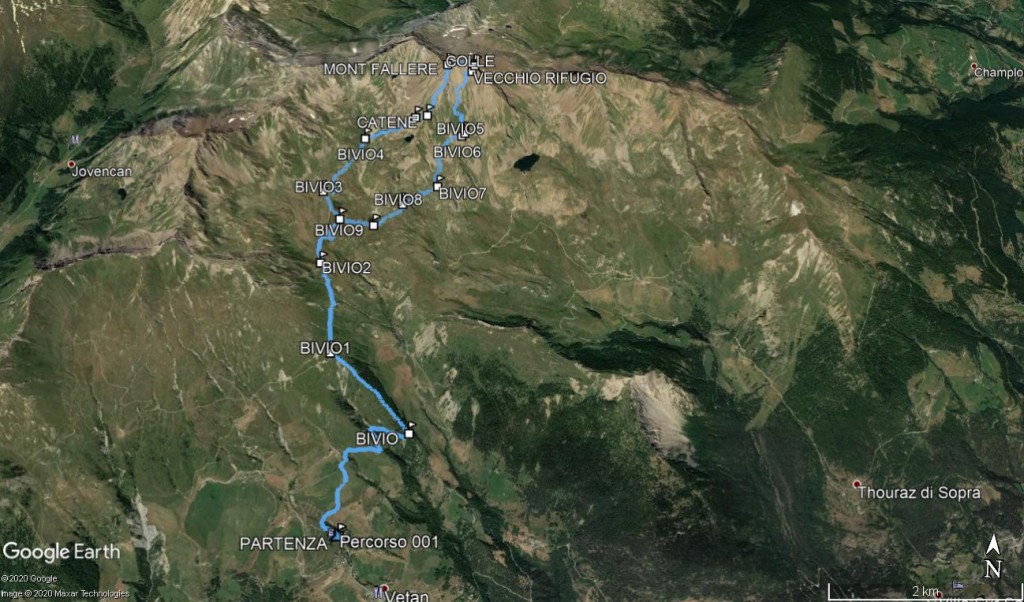1024x602 pixels.
Task: Click the Vetan place label
Action: pos(408,596)
